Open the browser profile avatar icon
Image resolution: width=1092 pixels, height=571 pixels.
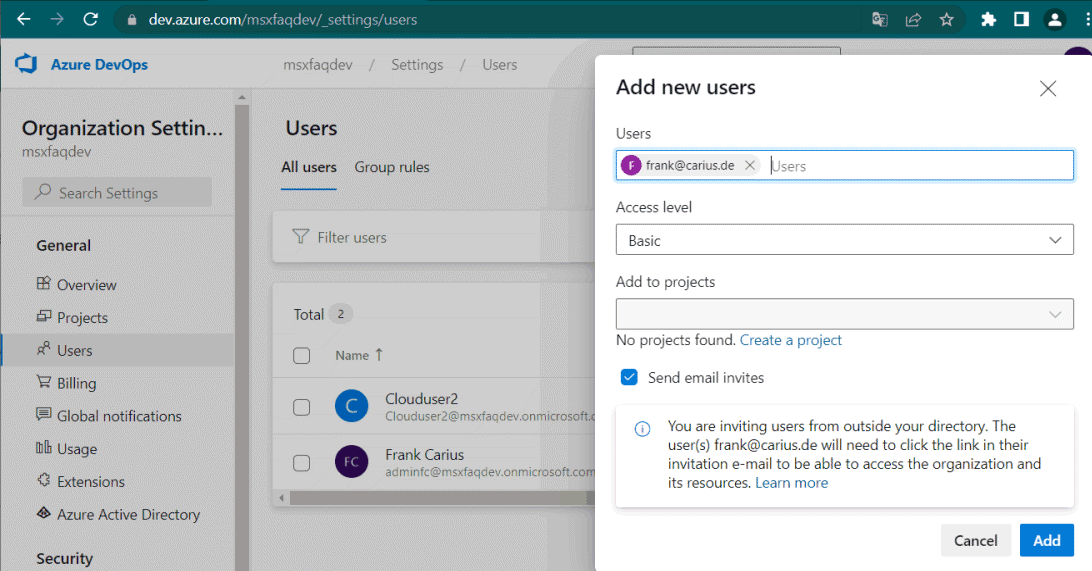pyautogui.click(x=1055, y=19)
